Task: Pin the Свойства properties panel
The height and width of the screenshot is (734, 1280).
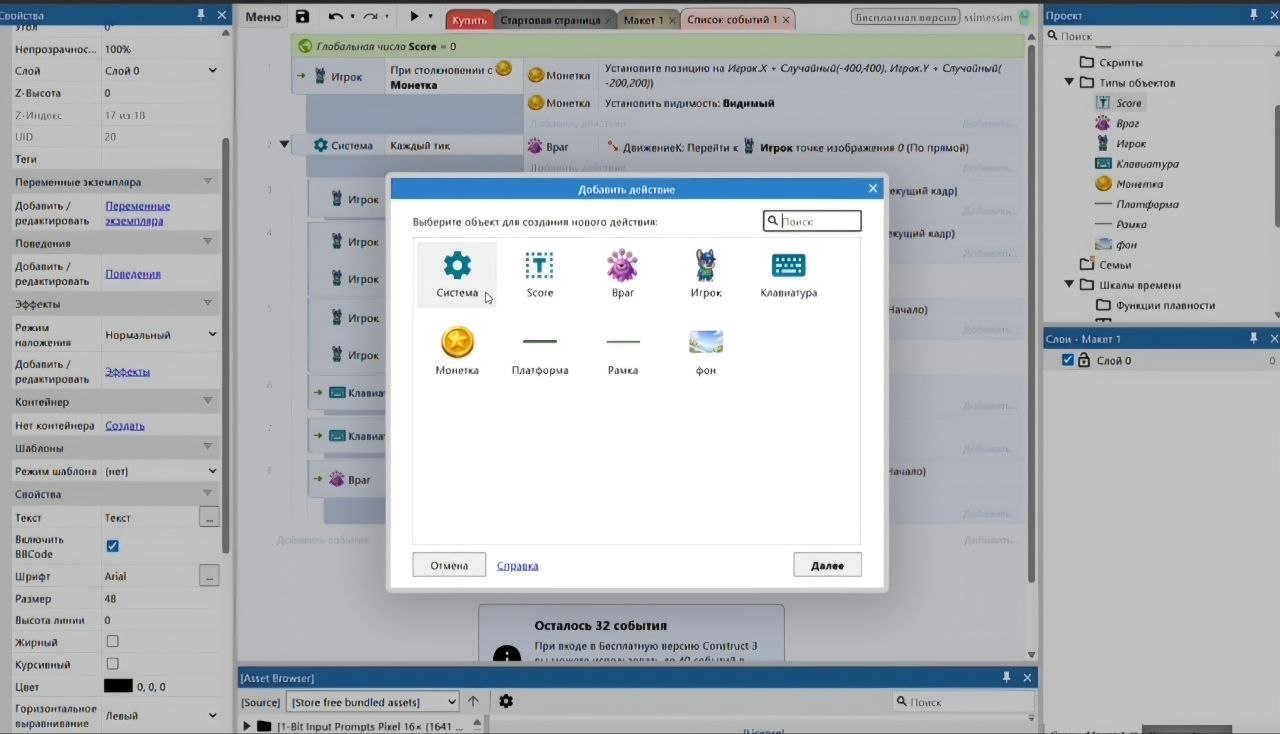Action: 201,15
